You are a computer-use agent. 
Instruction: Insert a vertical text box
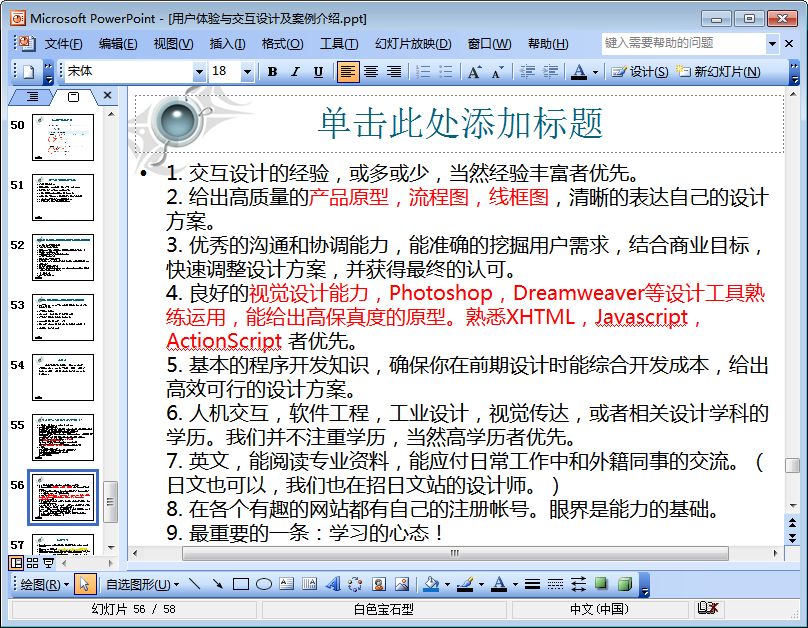tap(310, 584)
